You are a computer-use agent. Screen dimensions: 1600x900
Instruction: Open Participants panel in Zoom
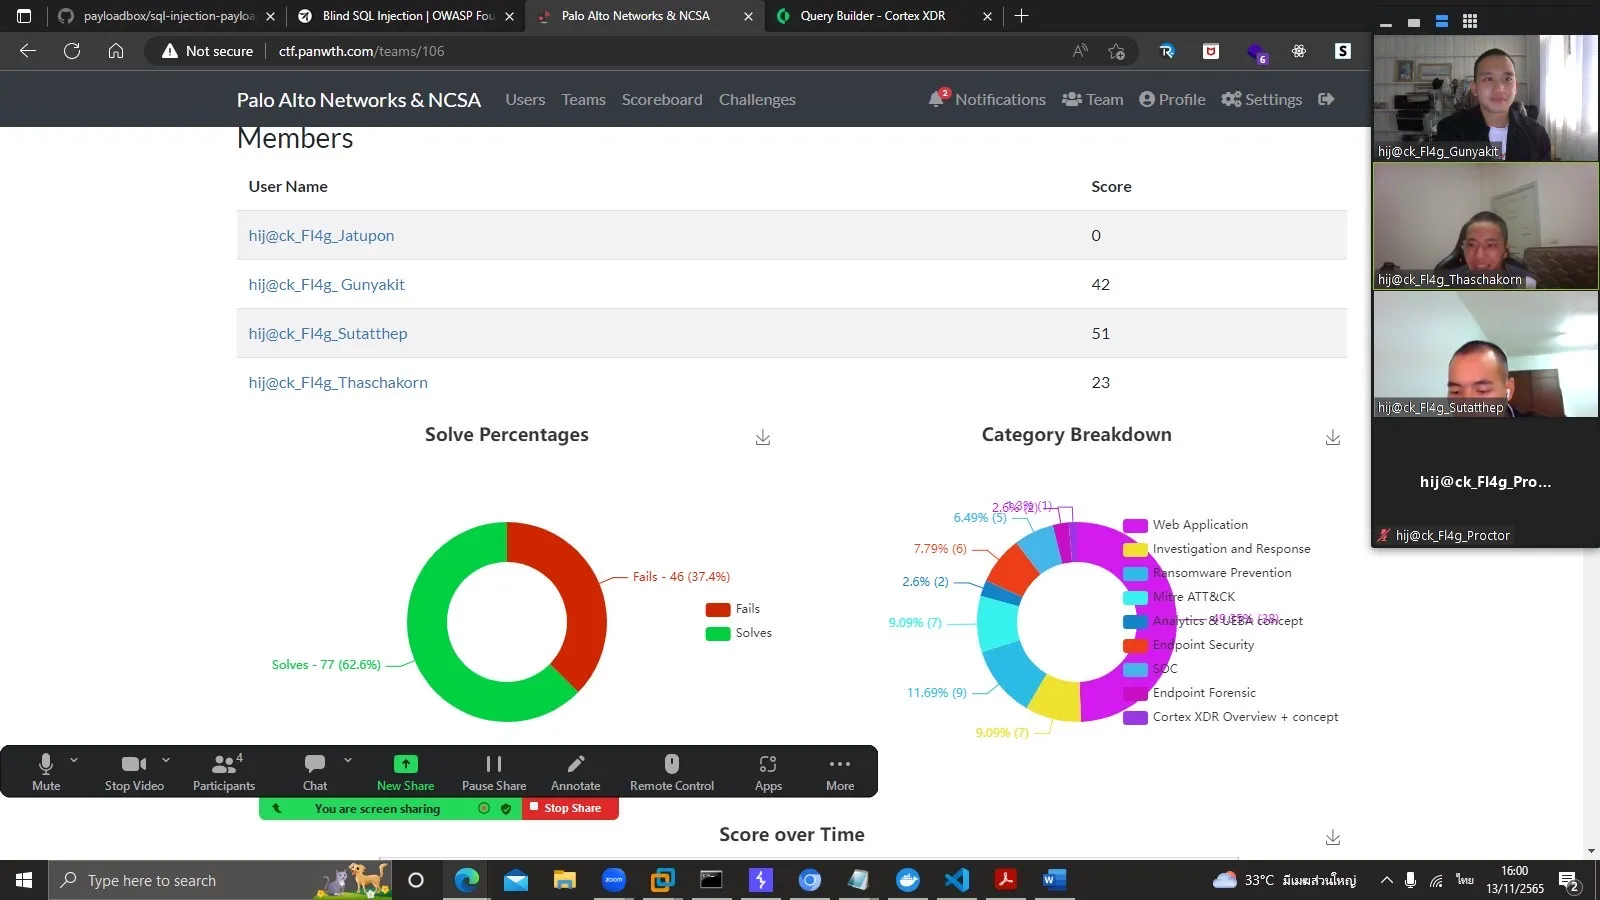tap(224, 772)
